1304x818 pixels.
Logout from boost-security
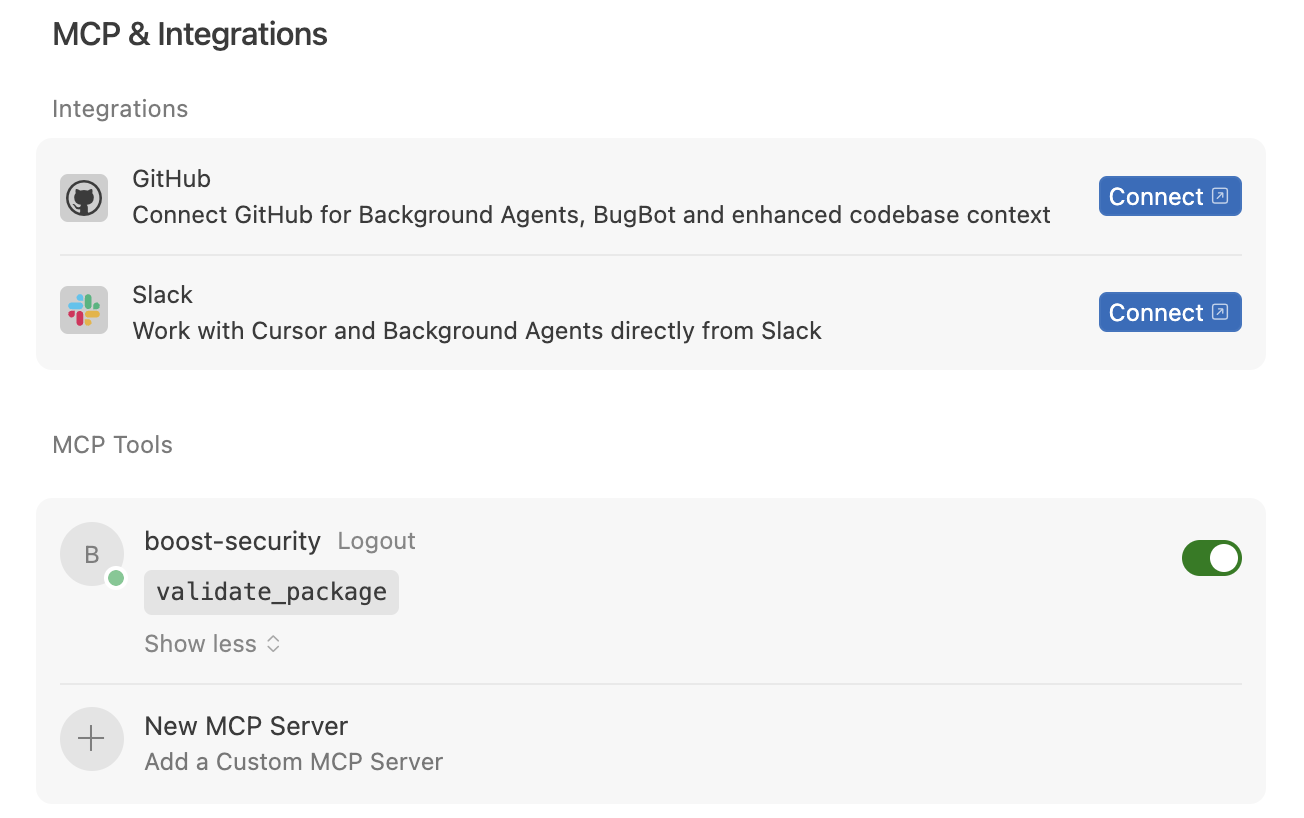[376, 540]
